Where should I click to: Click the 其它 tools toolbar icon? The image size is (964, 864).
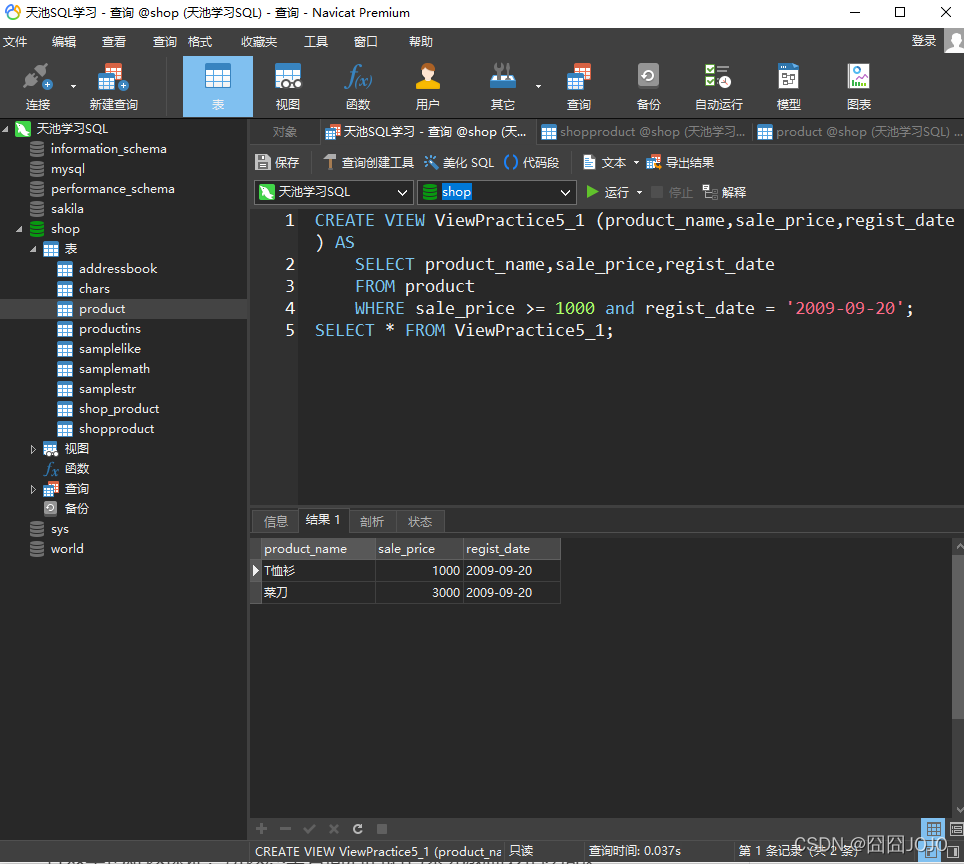pyautogui.click(x=502, y=86)
